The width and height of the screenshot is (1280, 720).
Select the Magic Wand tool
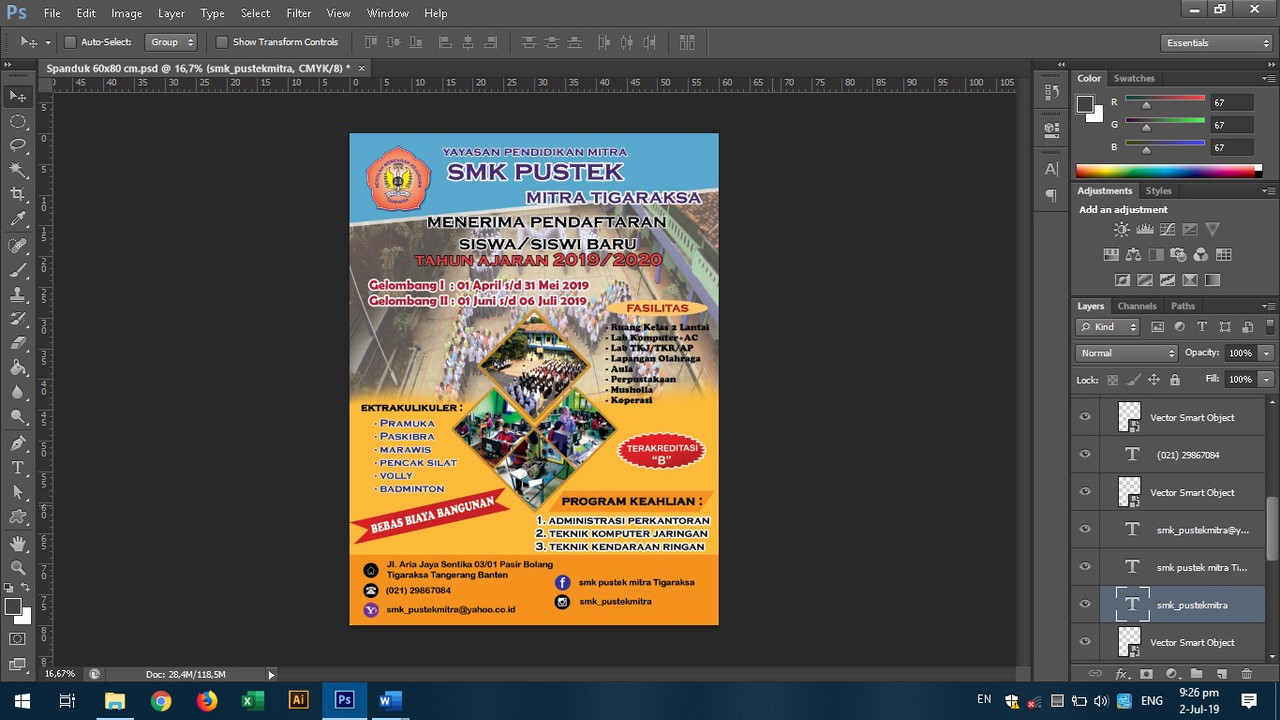(18, 170)
